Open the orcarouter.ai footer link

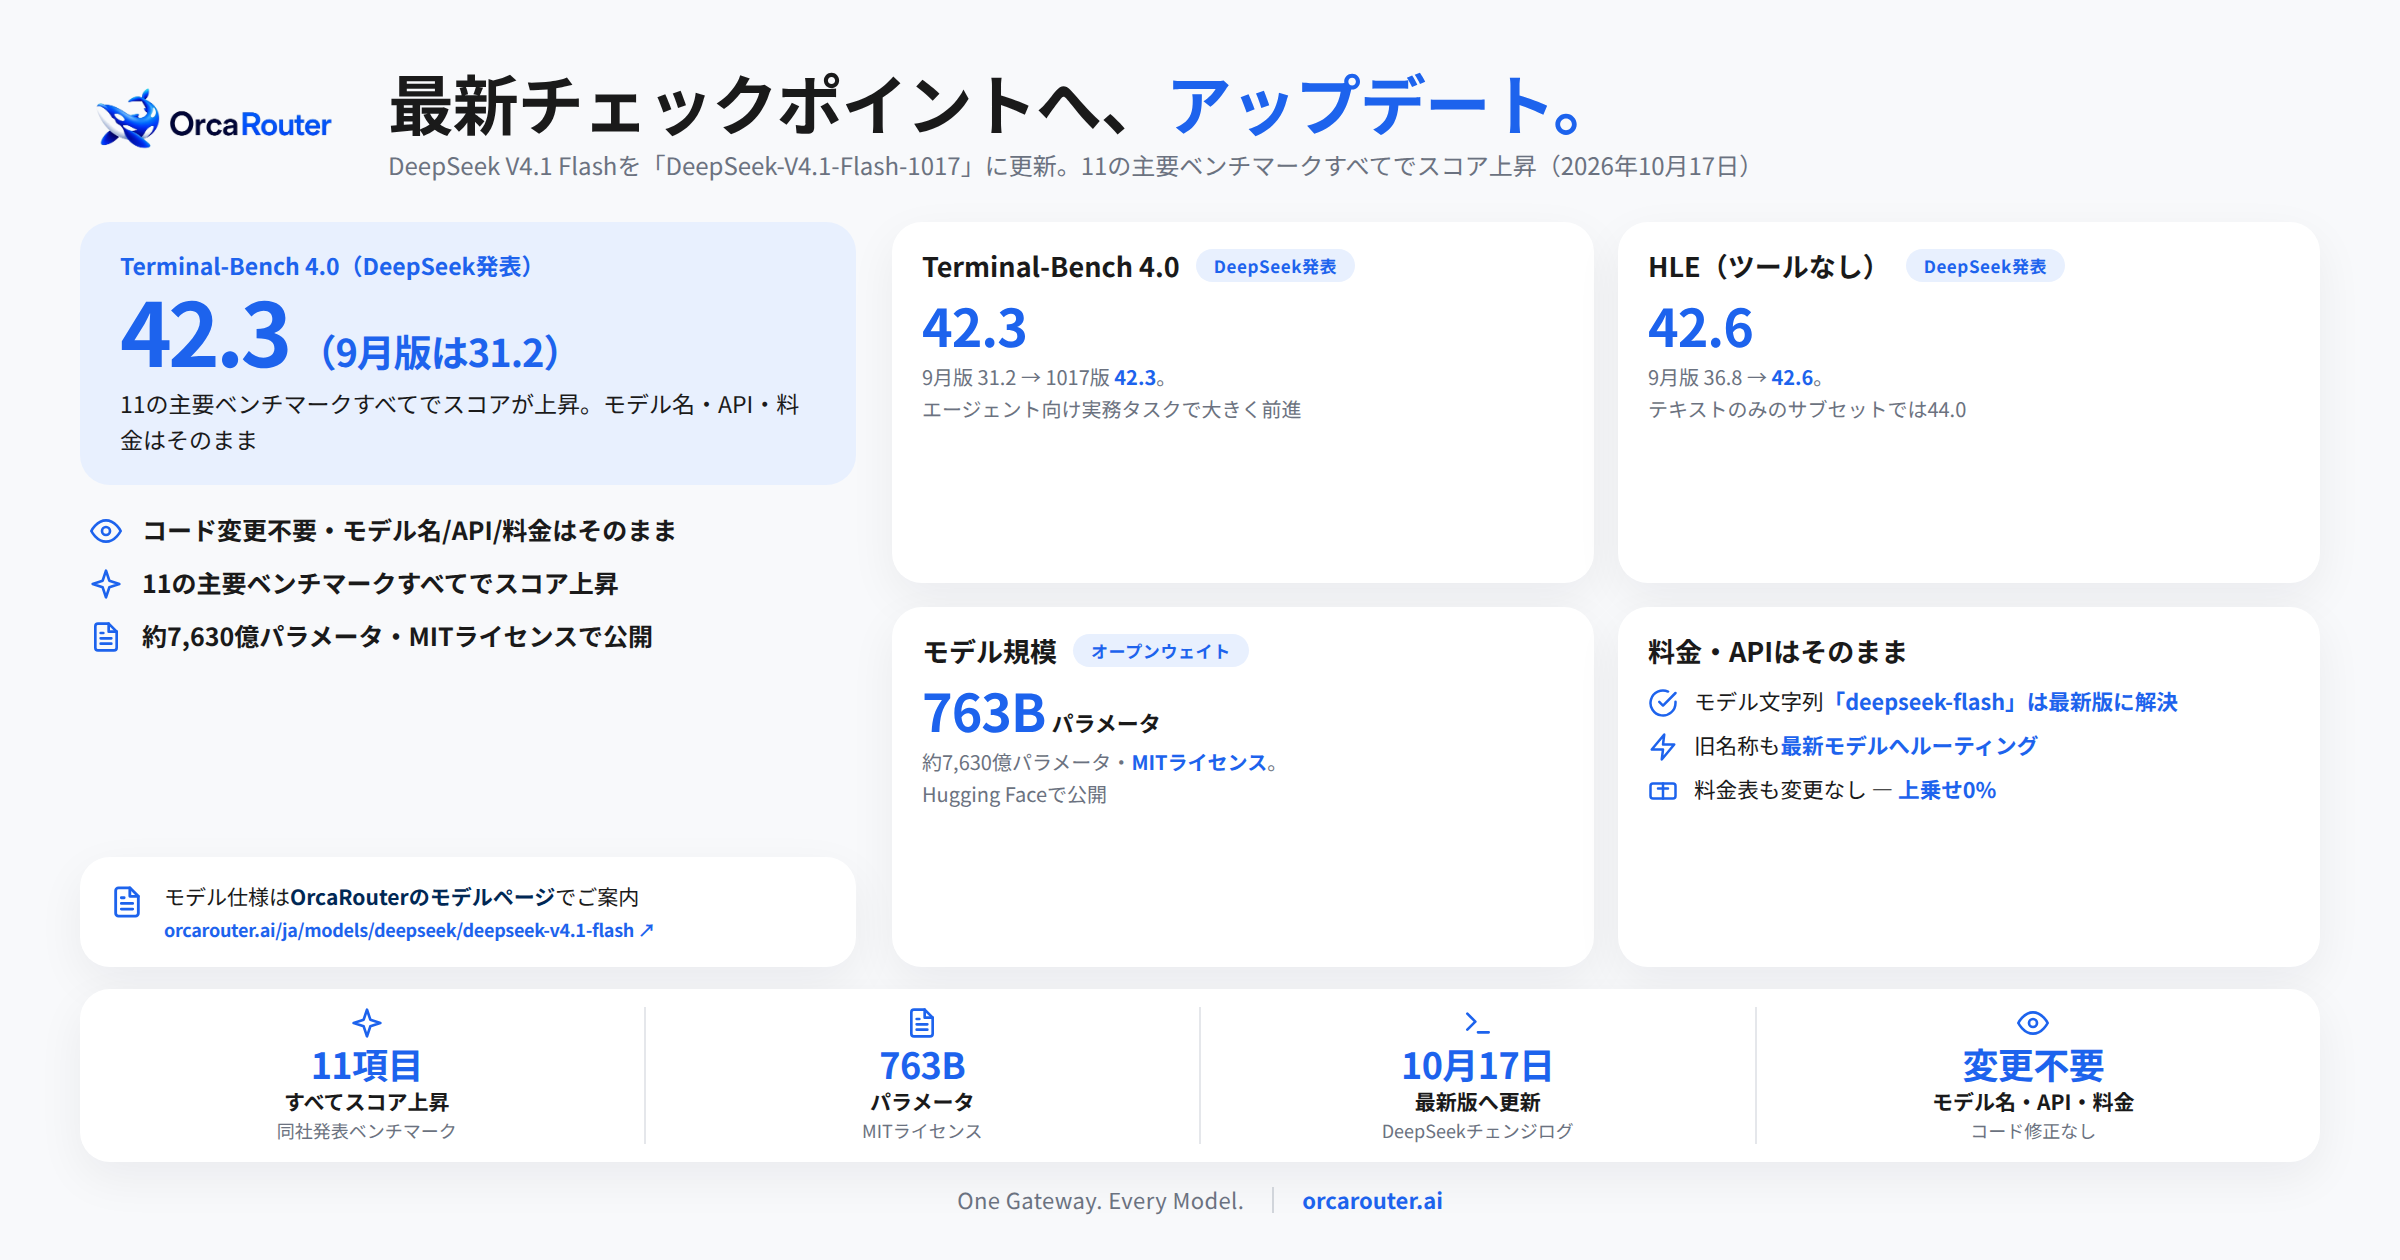click(x=1372, y=1201)
